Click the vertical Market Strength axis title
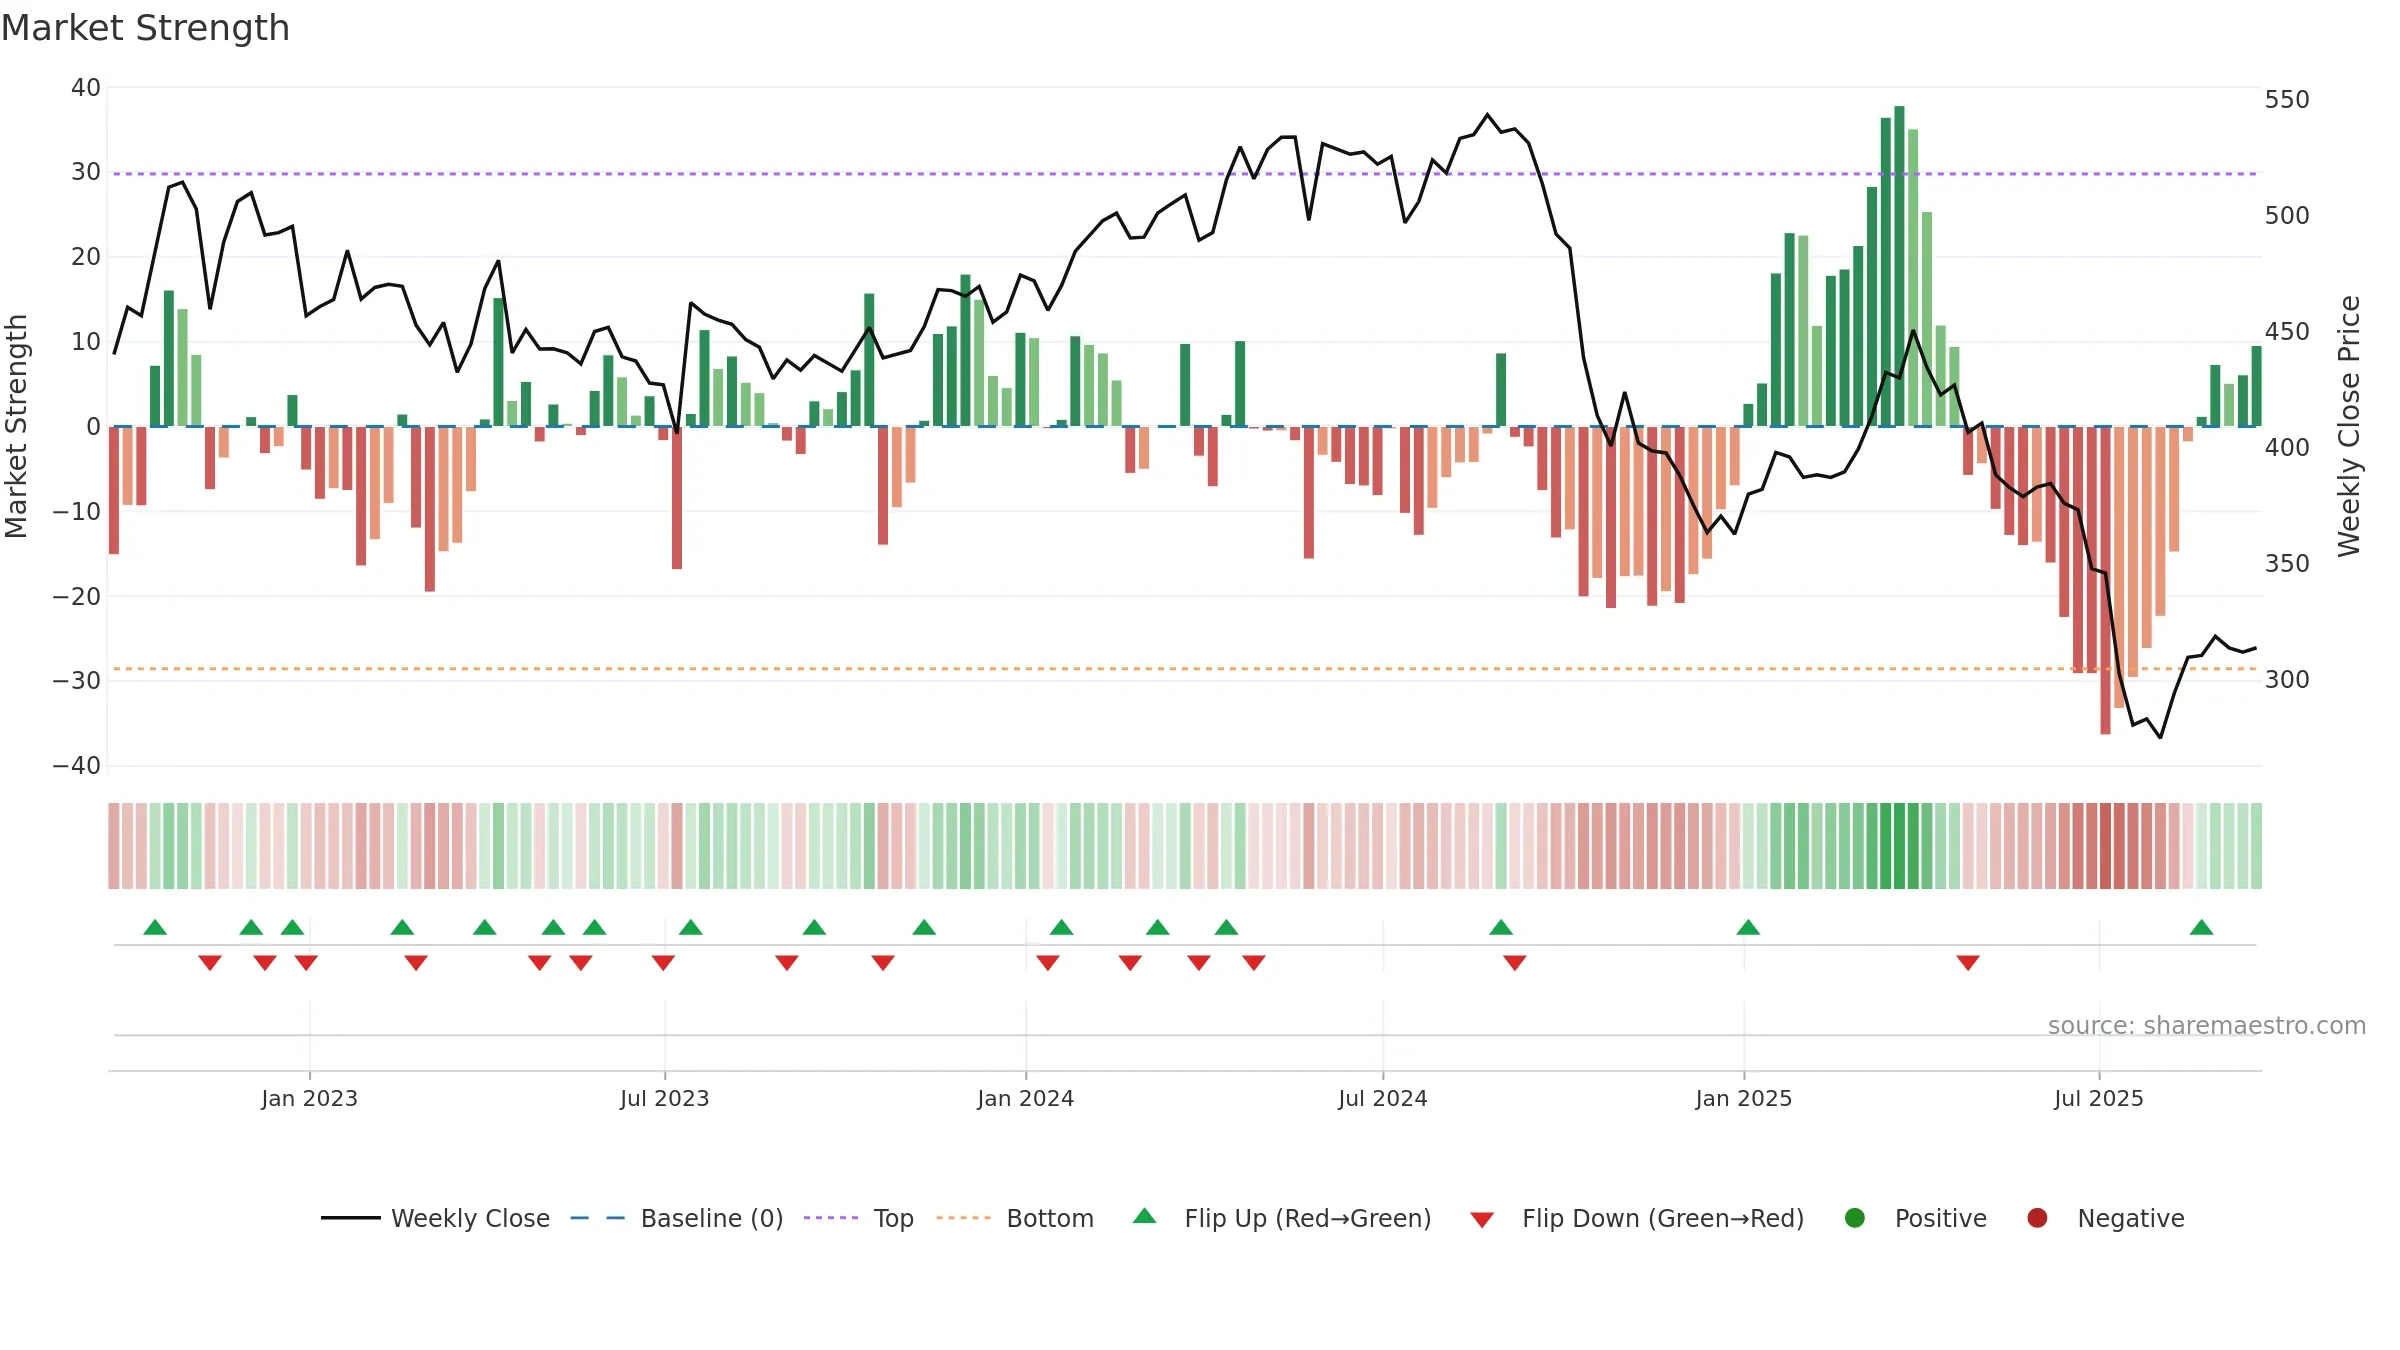Viewport: 2400px width, 1350px height. [17, 426]
